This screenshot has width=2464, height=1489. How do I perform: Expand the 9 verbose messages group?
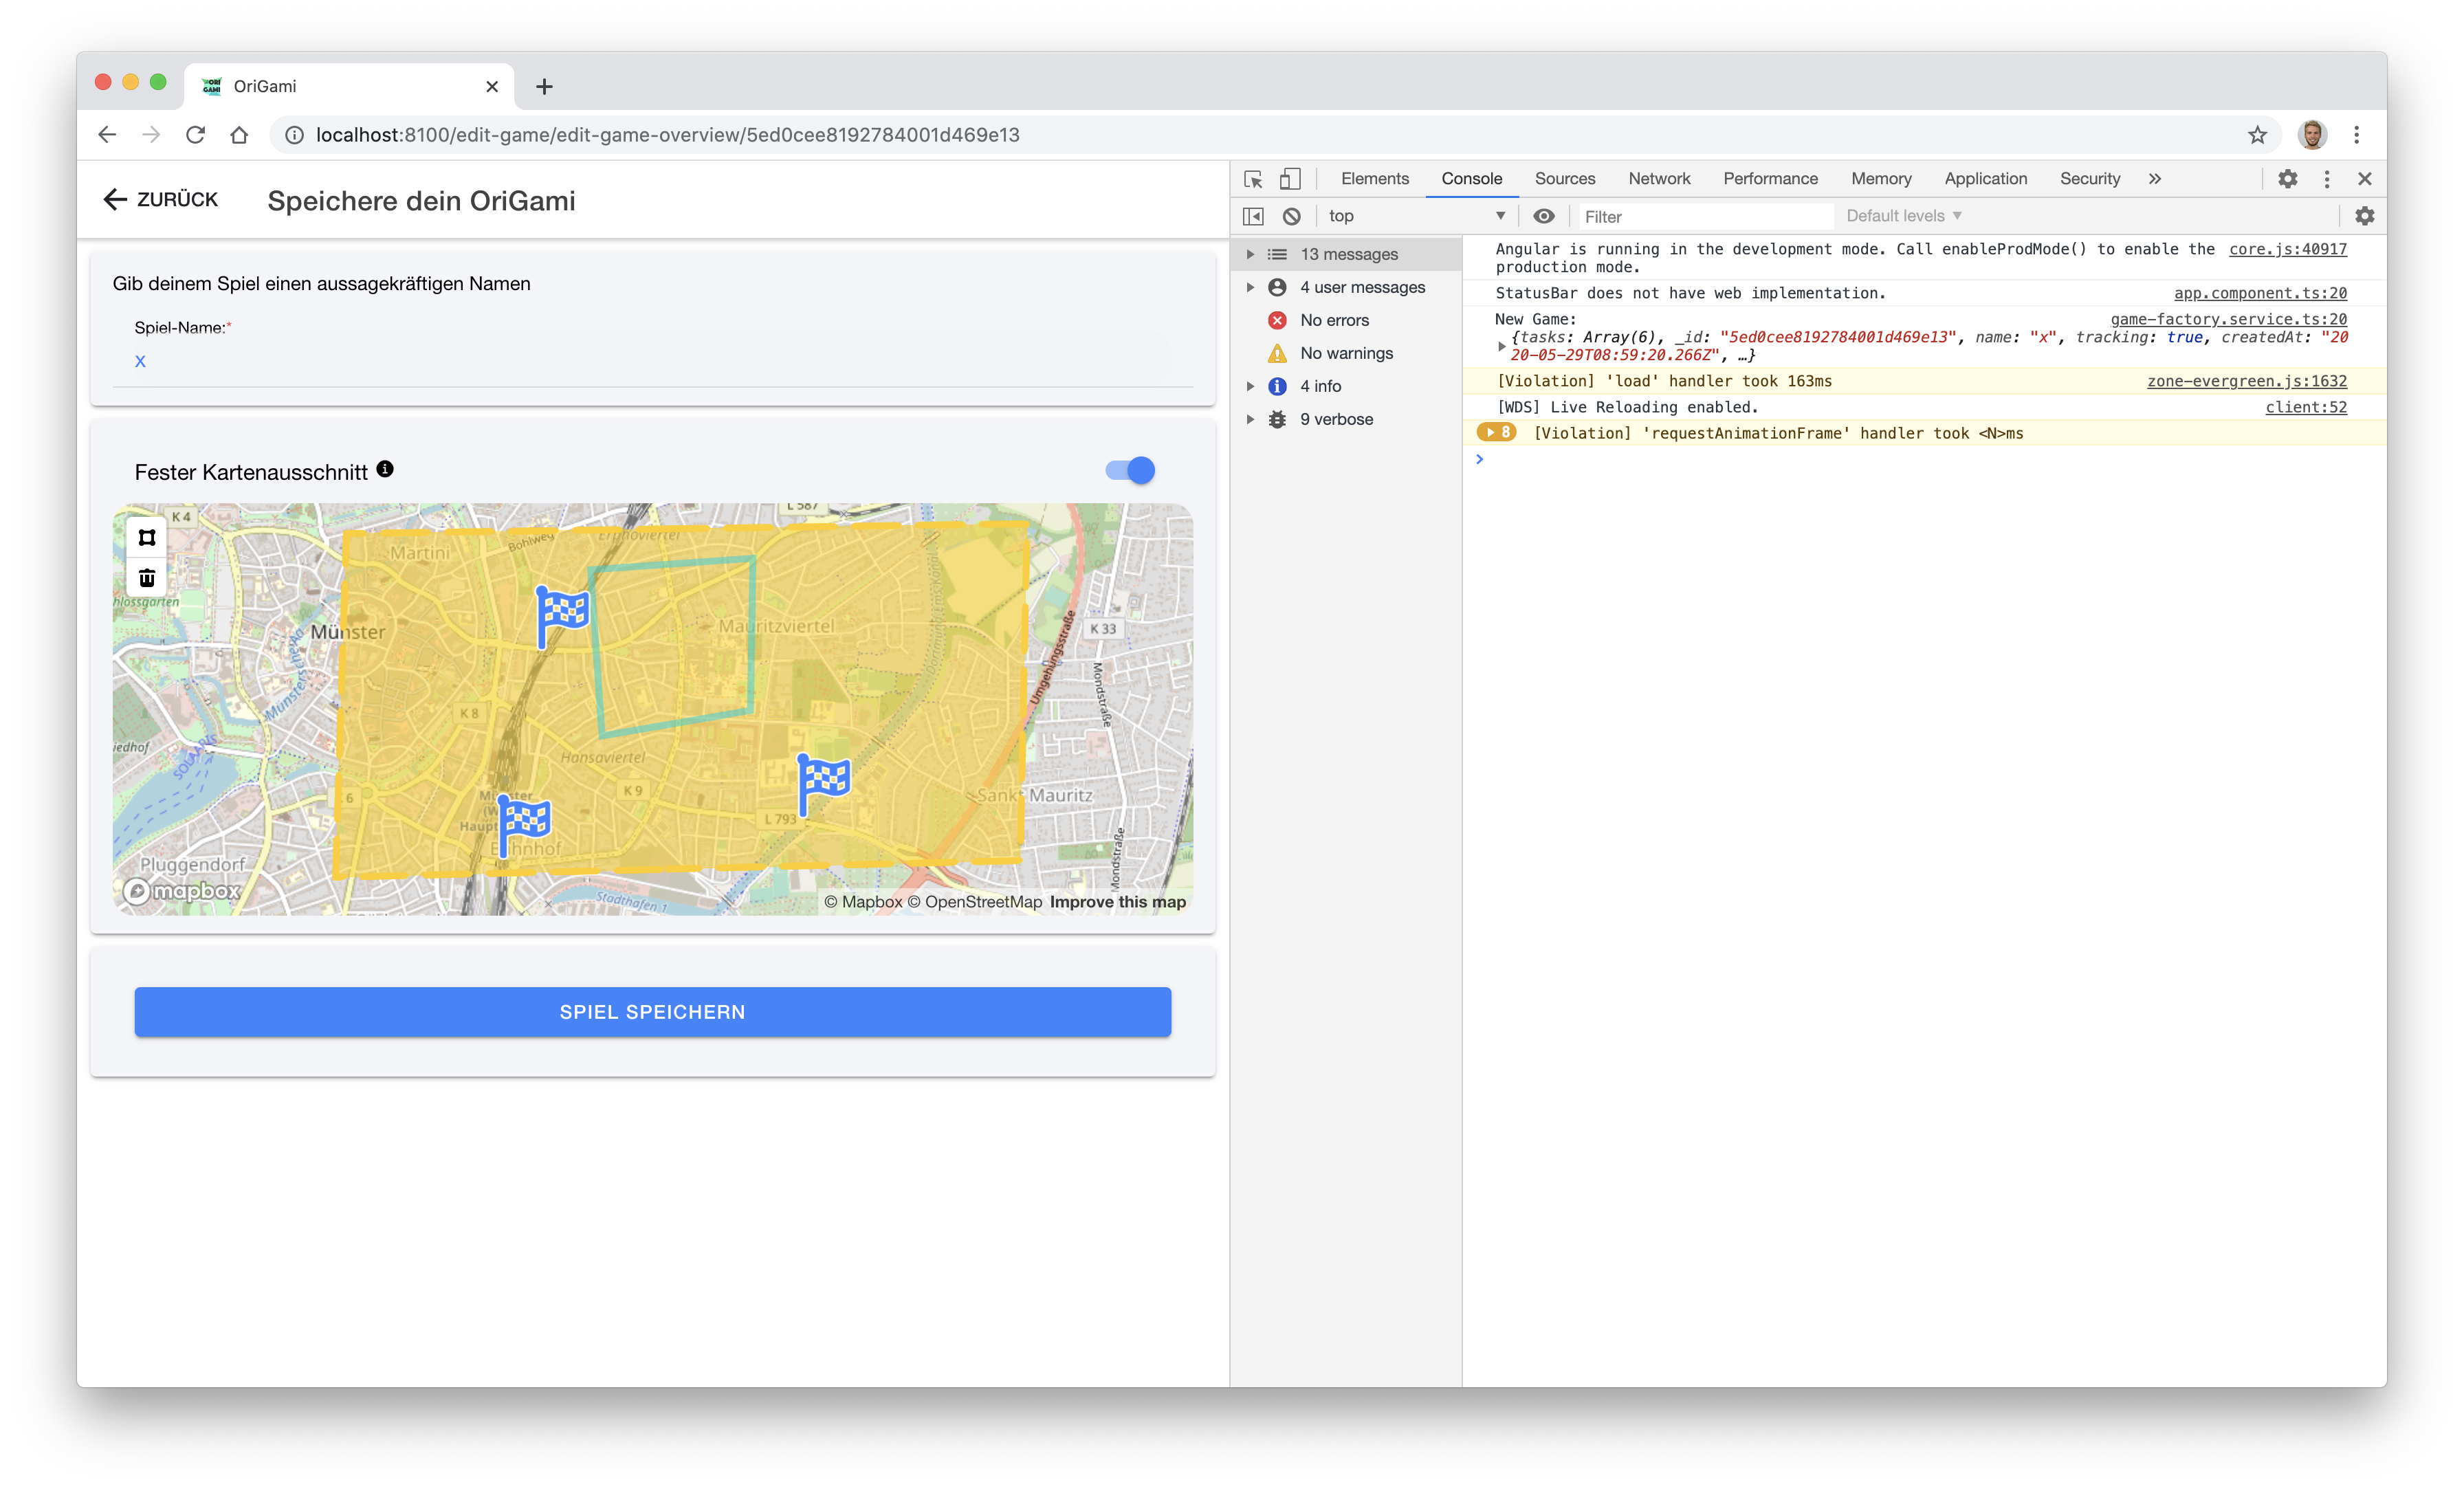[x=1251, y=419]
